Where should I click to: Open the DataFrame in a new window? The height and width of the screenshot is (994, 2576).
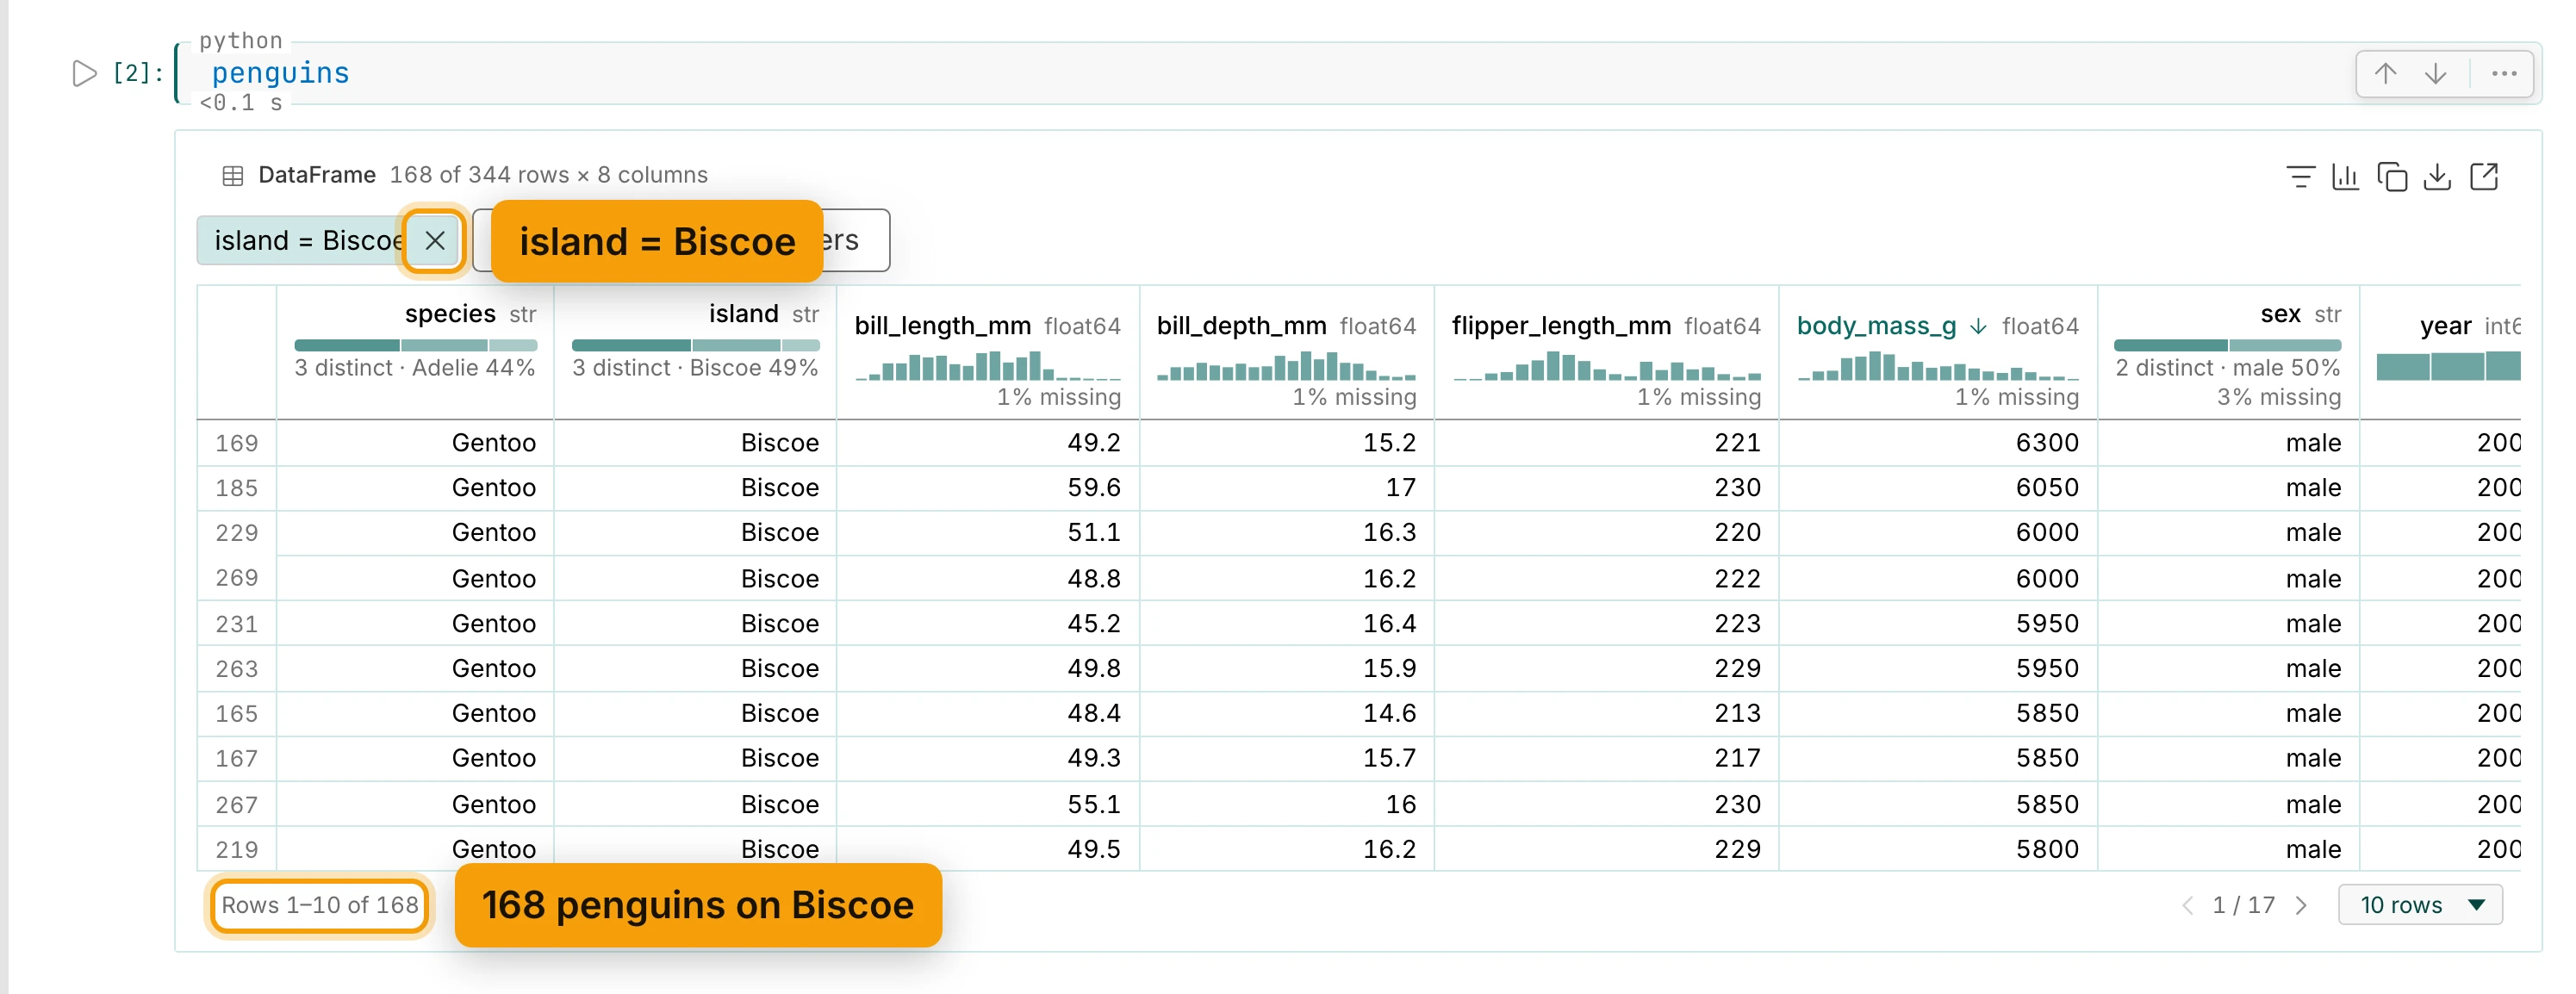coord(2484,177)
